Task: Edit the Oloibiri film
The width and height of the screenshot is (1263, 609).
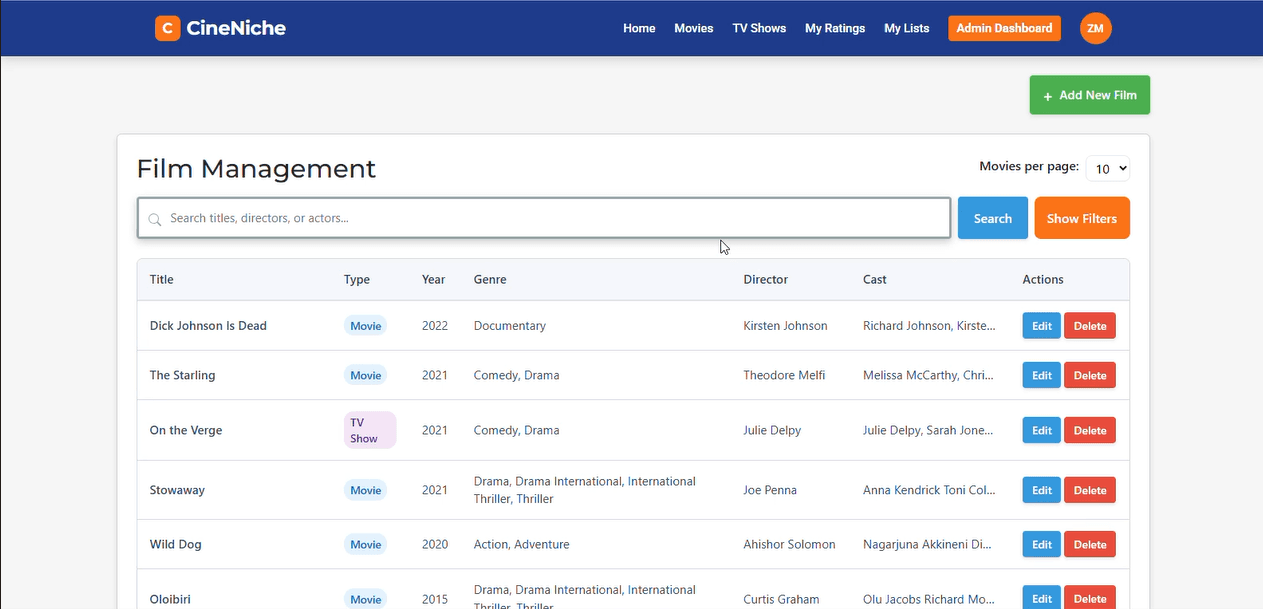Action: click(1041, 598)
